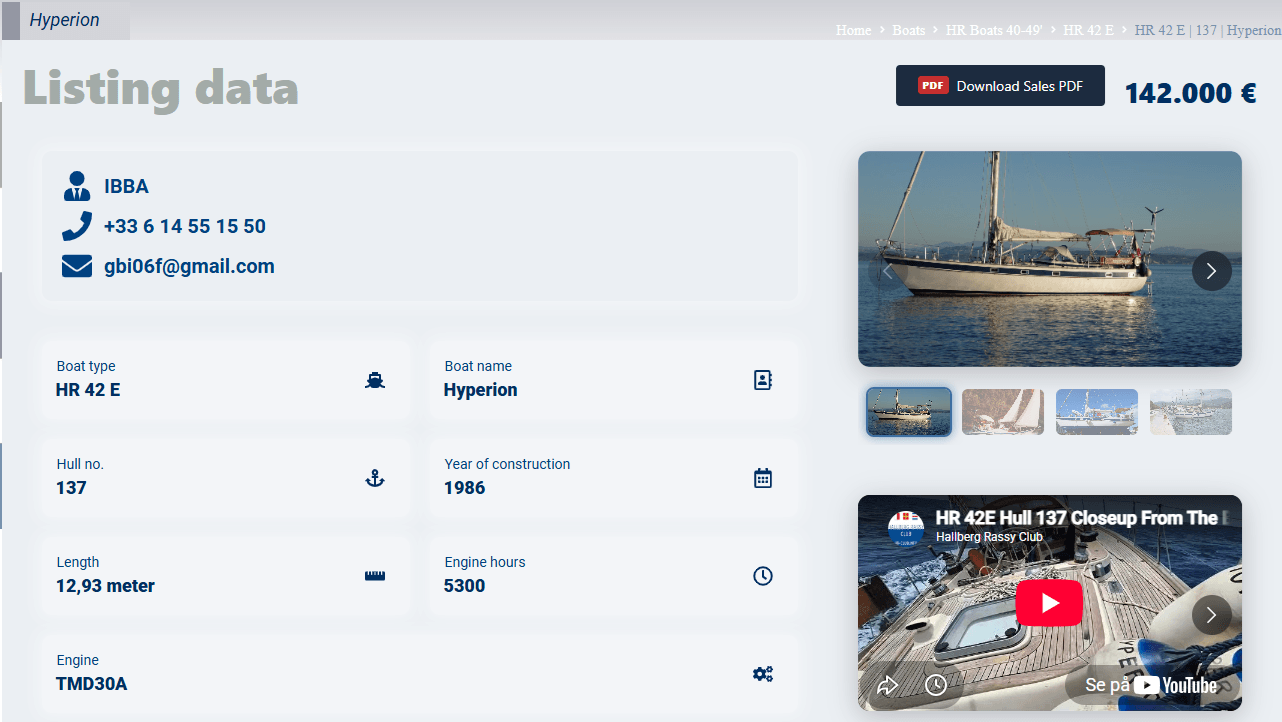Show next boat photo in gallery
Screen dimensions: 1282x722
[1212, 271]
